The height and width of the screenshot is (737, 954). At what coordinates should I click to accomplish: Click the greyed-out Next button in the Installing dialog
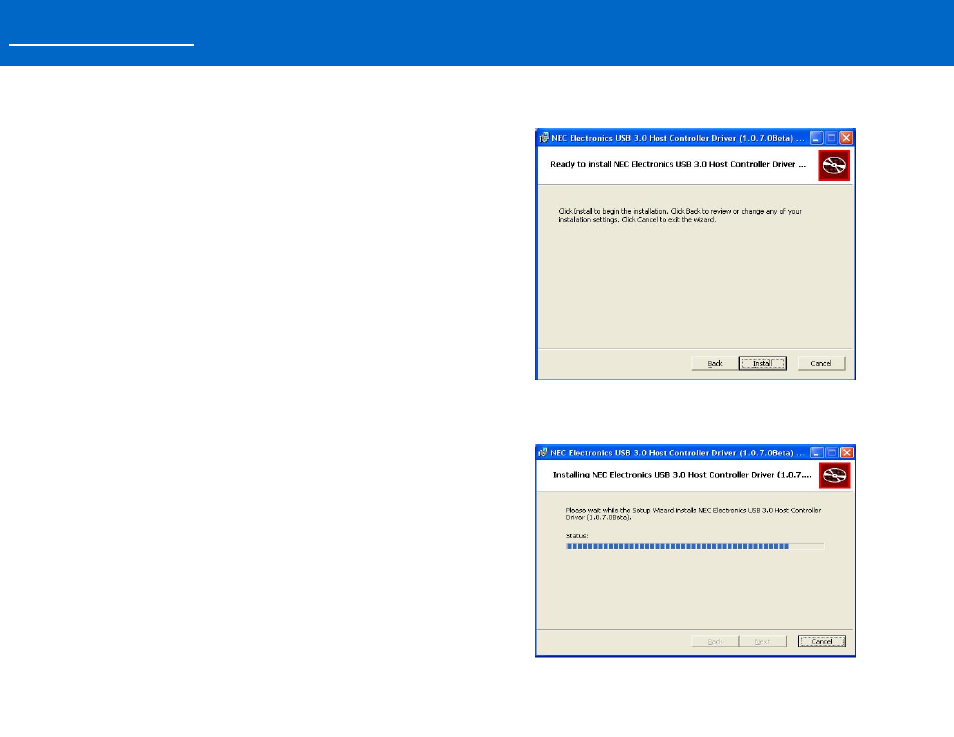[762, 641]
